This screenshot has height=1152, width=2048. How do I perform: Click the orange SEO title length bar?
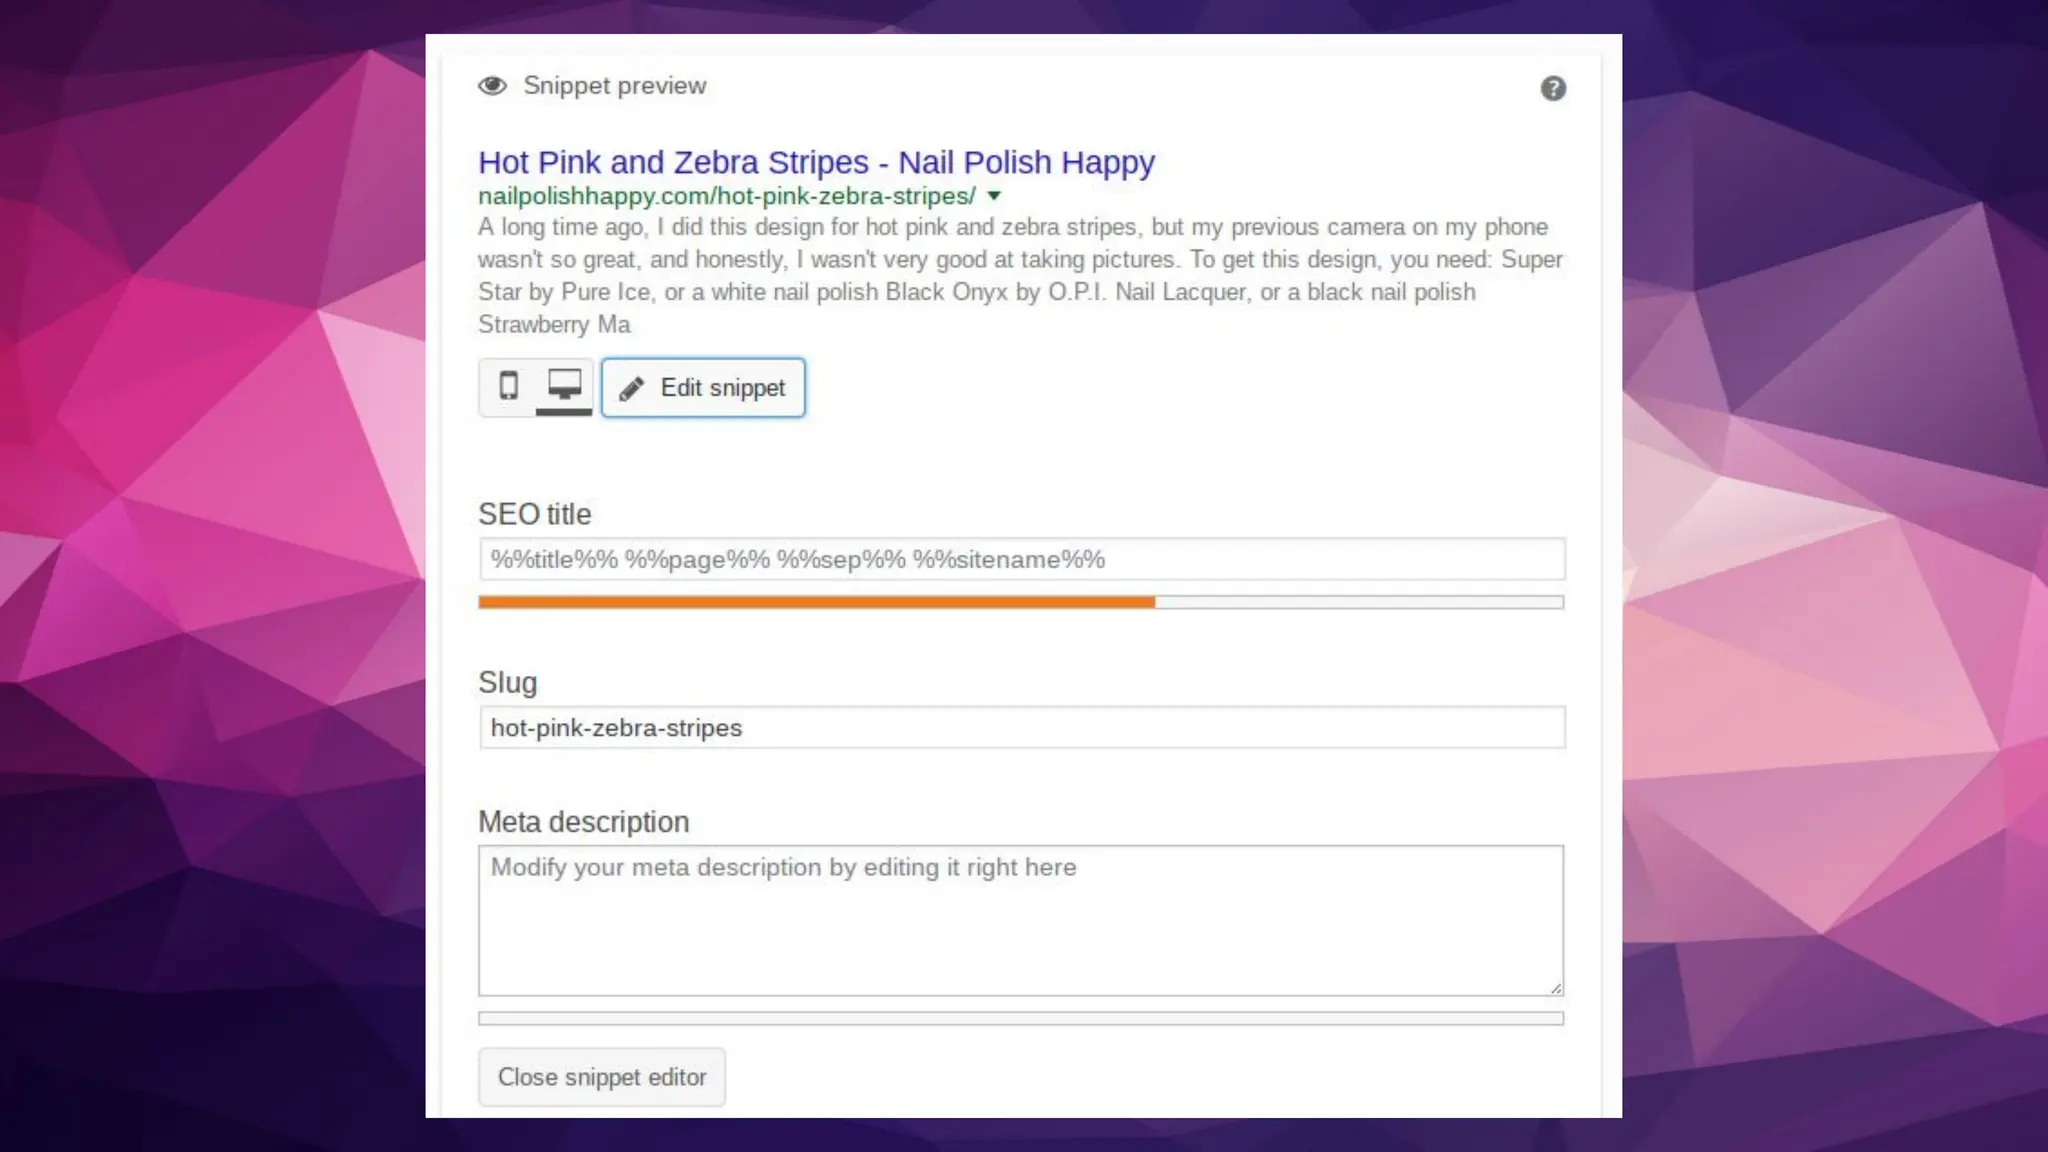coord(816,603)
